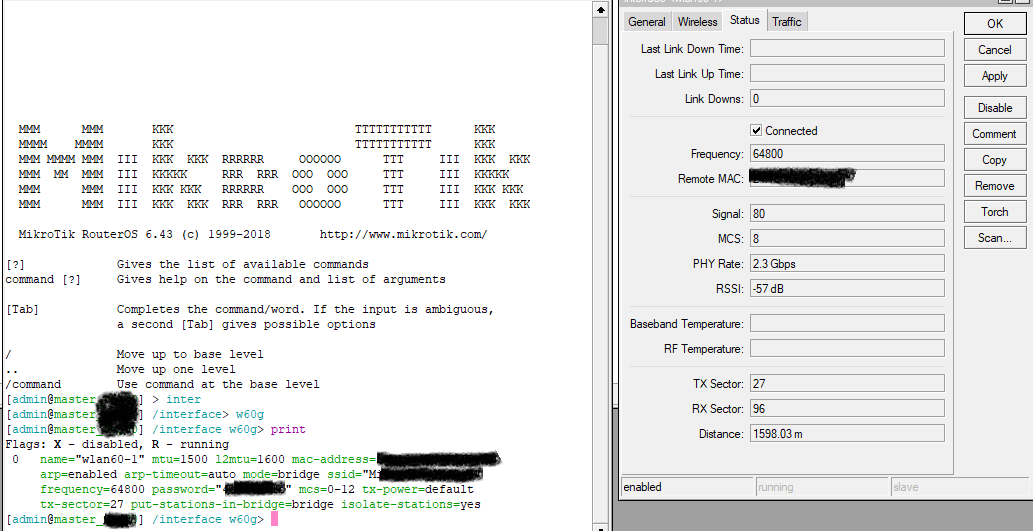Switch to the General tab
The width and height of the screenshot is (1033, 531).
[646, 22]
